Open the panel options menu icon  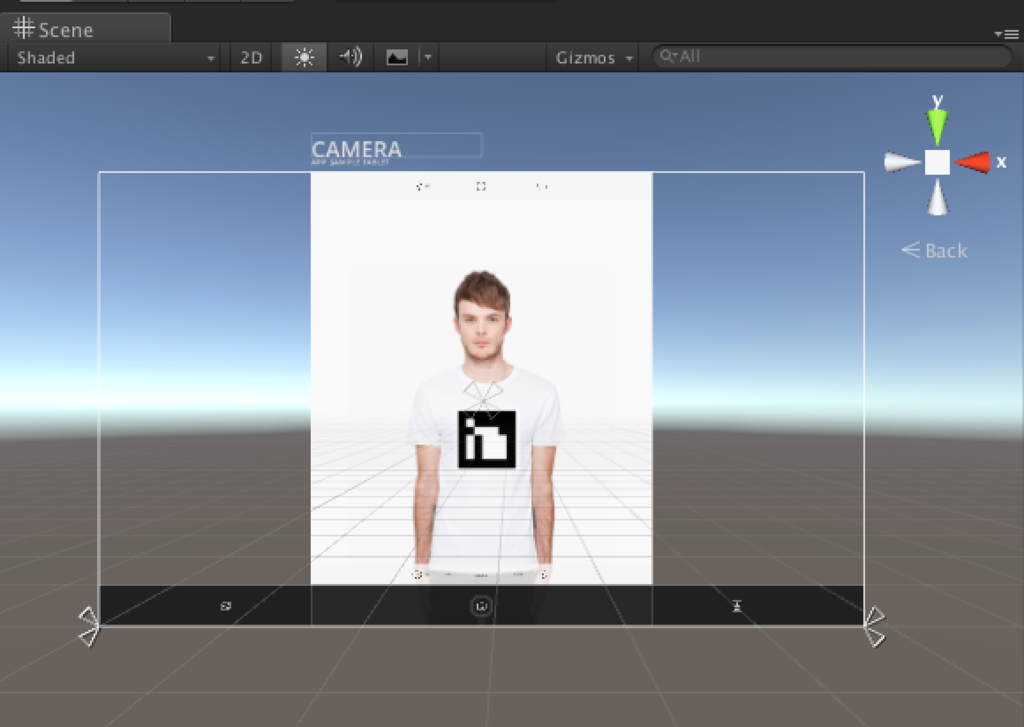point(1006,33)
